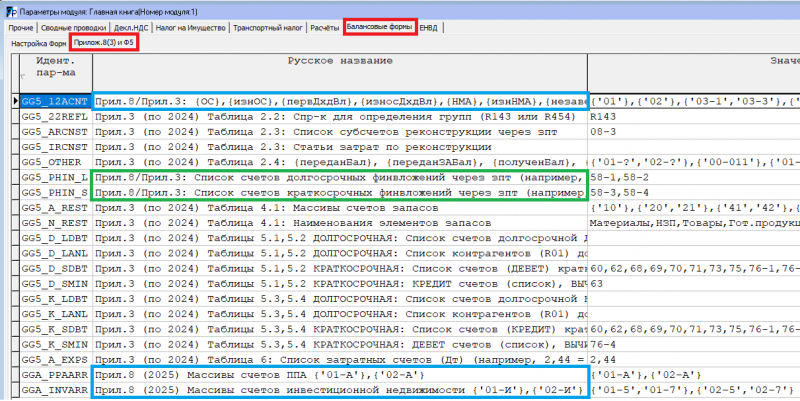
Task: Go to the Транспортный налог tab
Action: point(268,28)
